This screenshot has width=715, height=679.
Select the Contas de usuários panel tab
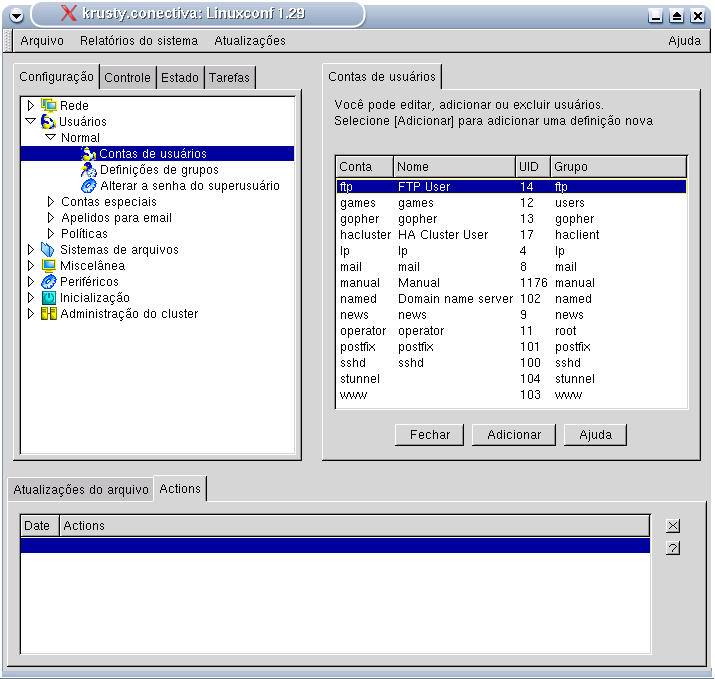tap(382, 77)
